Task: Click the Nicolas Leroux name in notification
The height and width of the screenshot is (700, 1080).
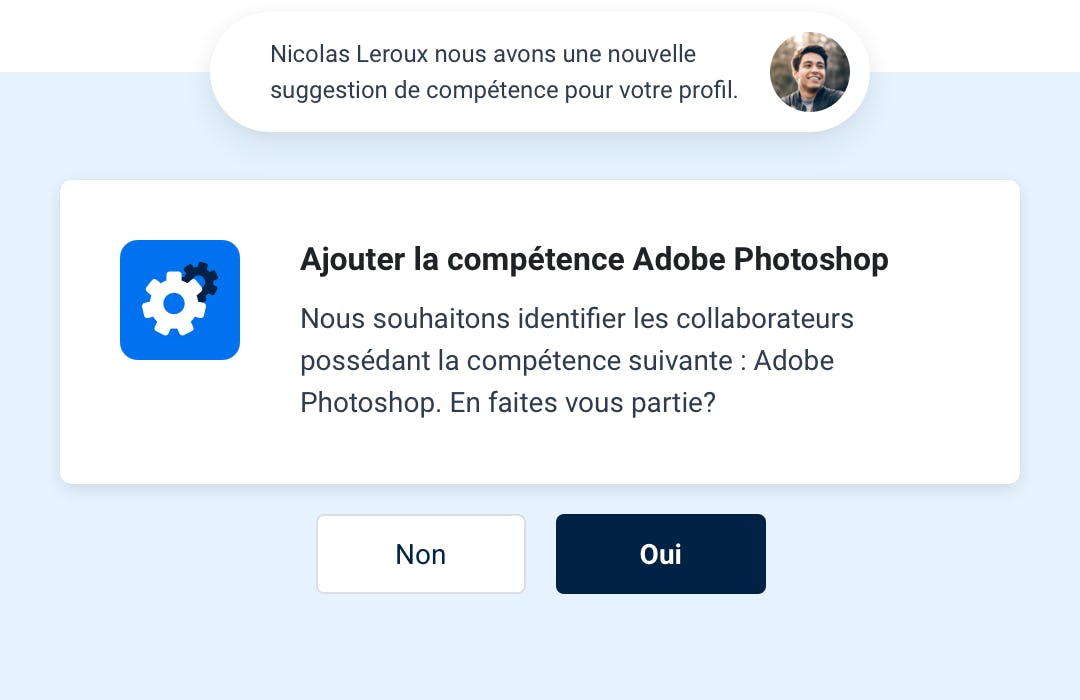Action: tap(349, 54)
